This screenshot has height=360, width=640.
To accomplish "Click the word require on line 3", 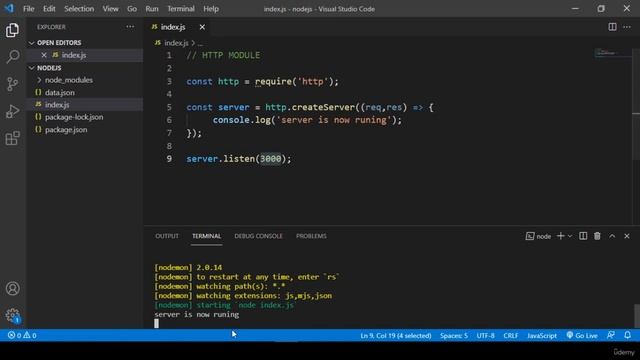I will pyautogui.click(x=273, y=82).
